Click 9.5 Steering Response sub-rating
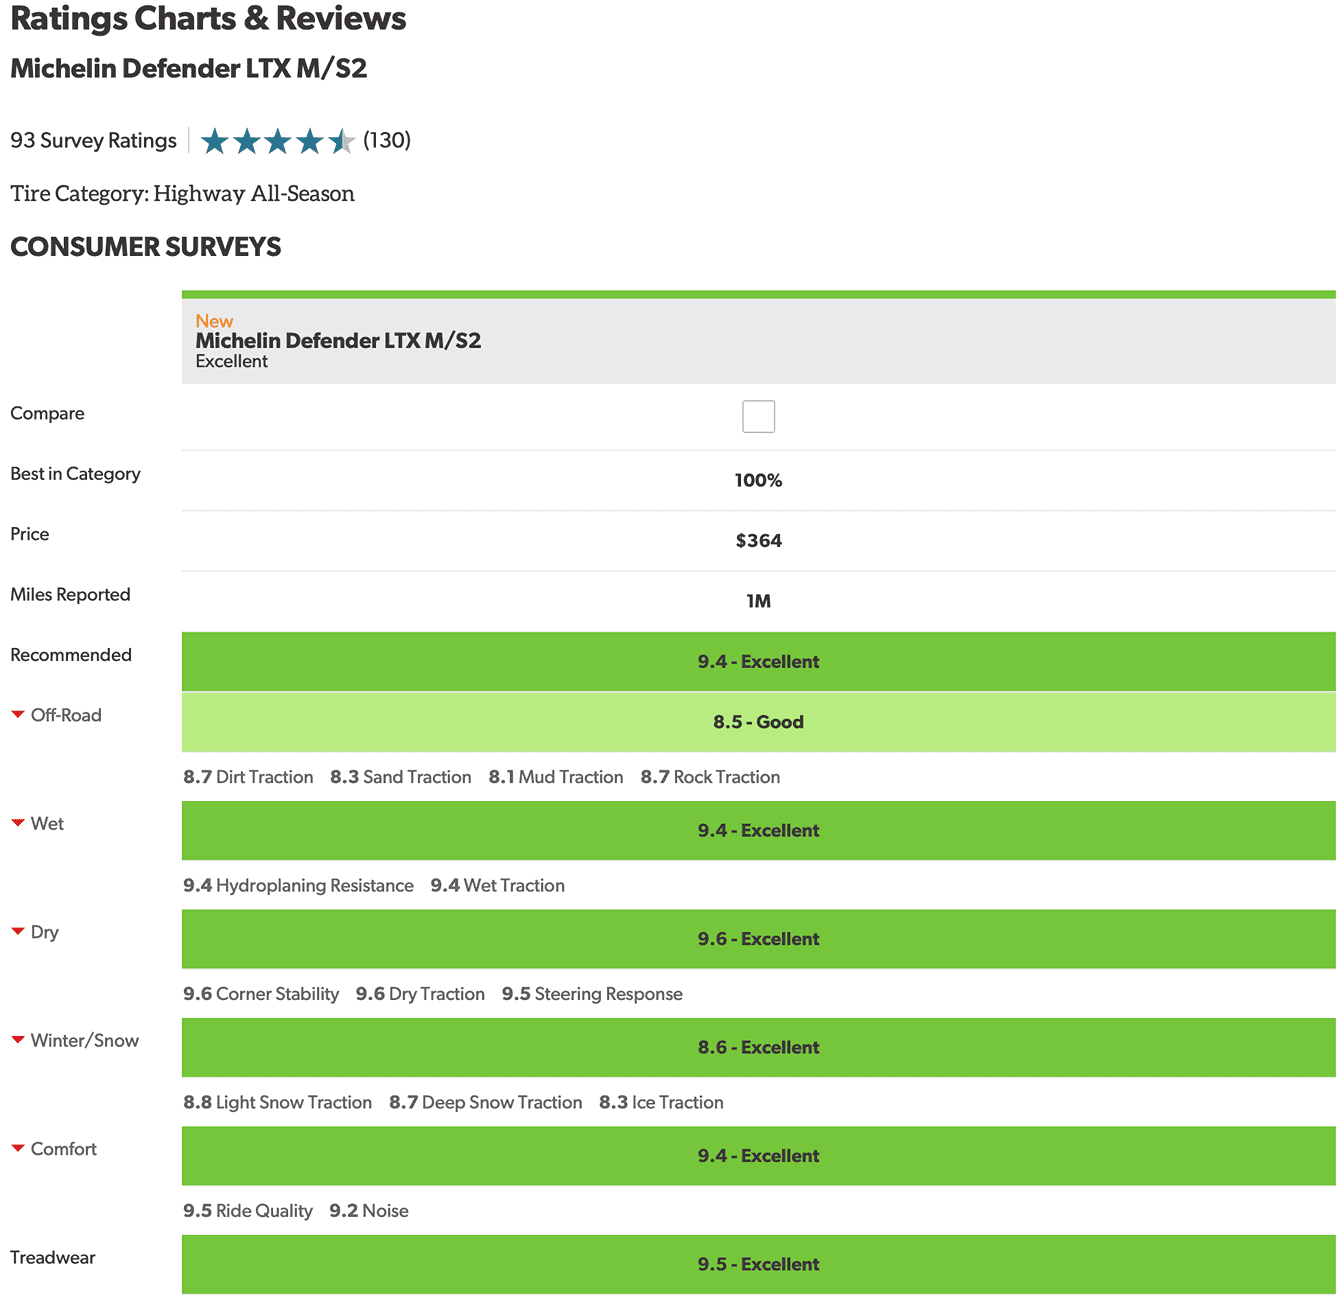1342x1300 pixels. [x=592, y=994]
